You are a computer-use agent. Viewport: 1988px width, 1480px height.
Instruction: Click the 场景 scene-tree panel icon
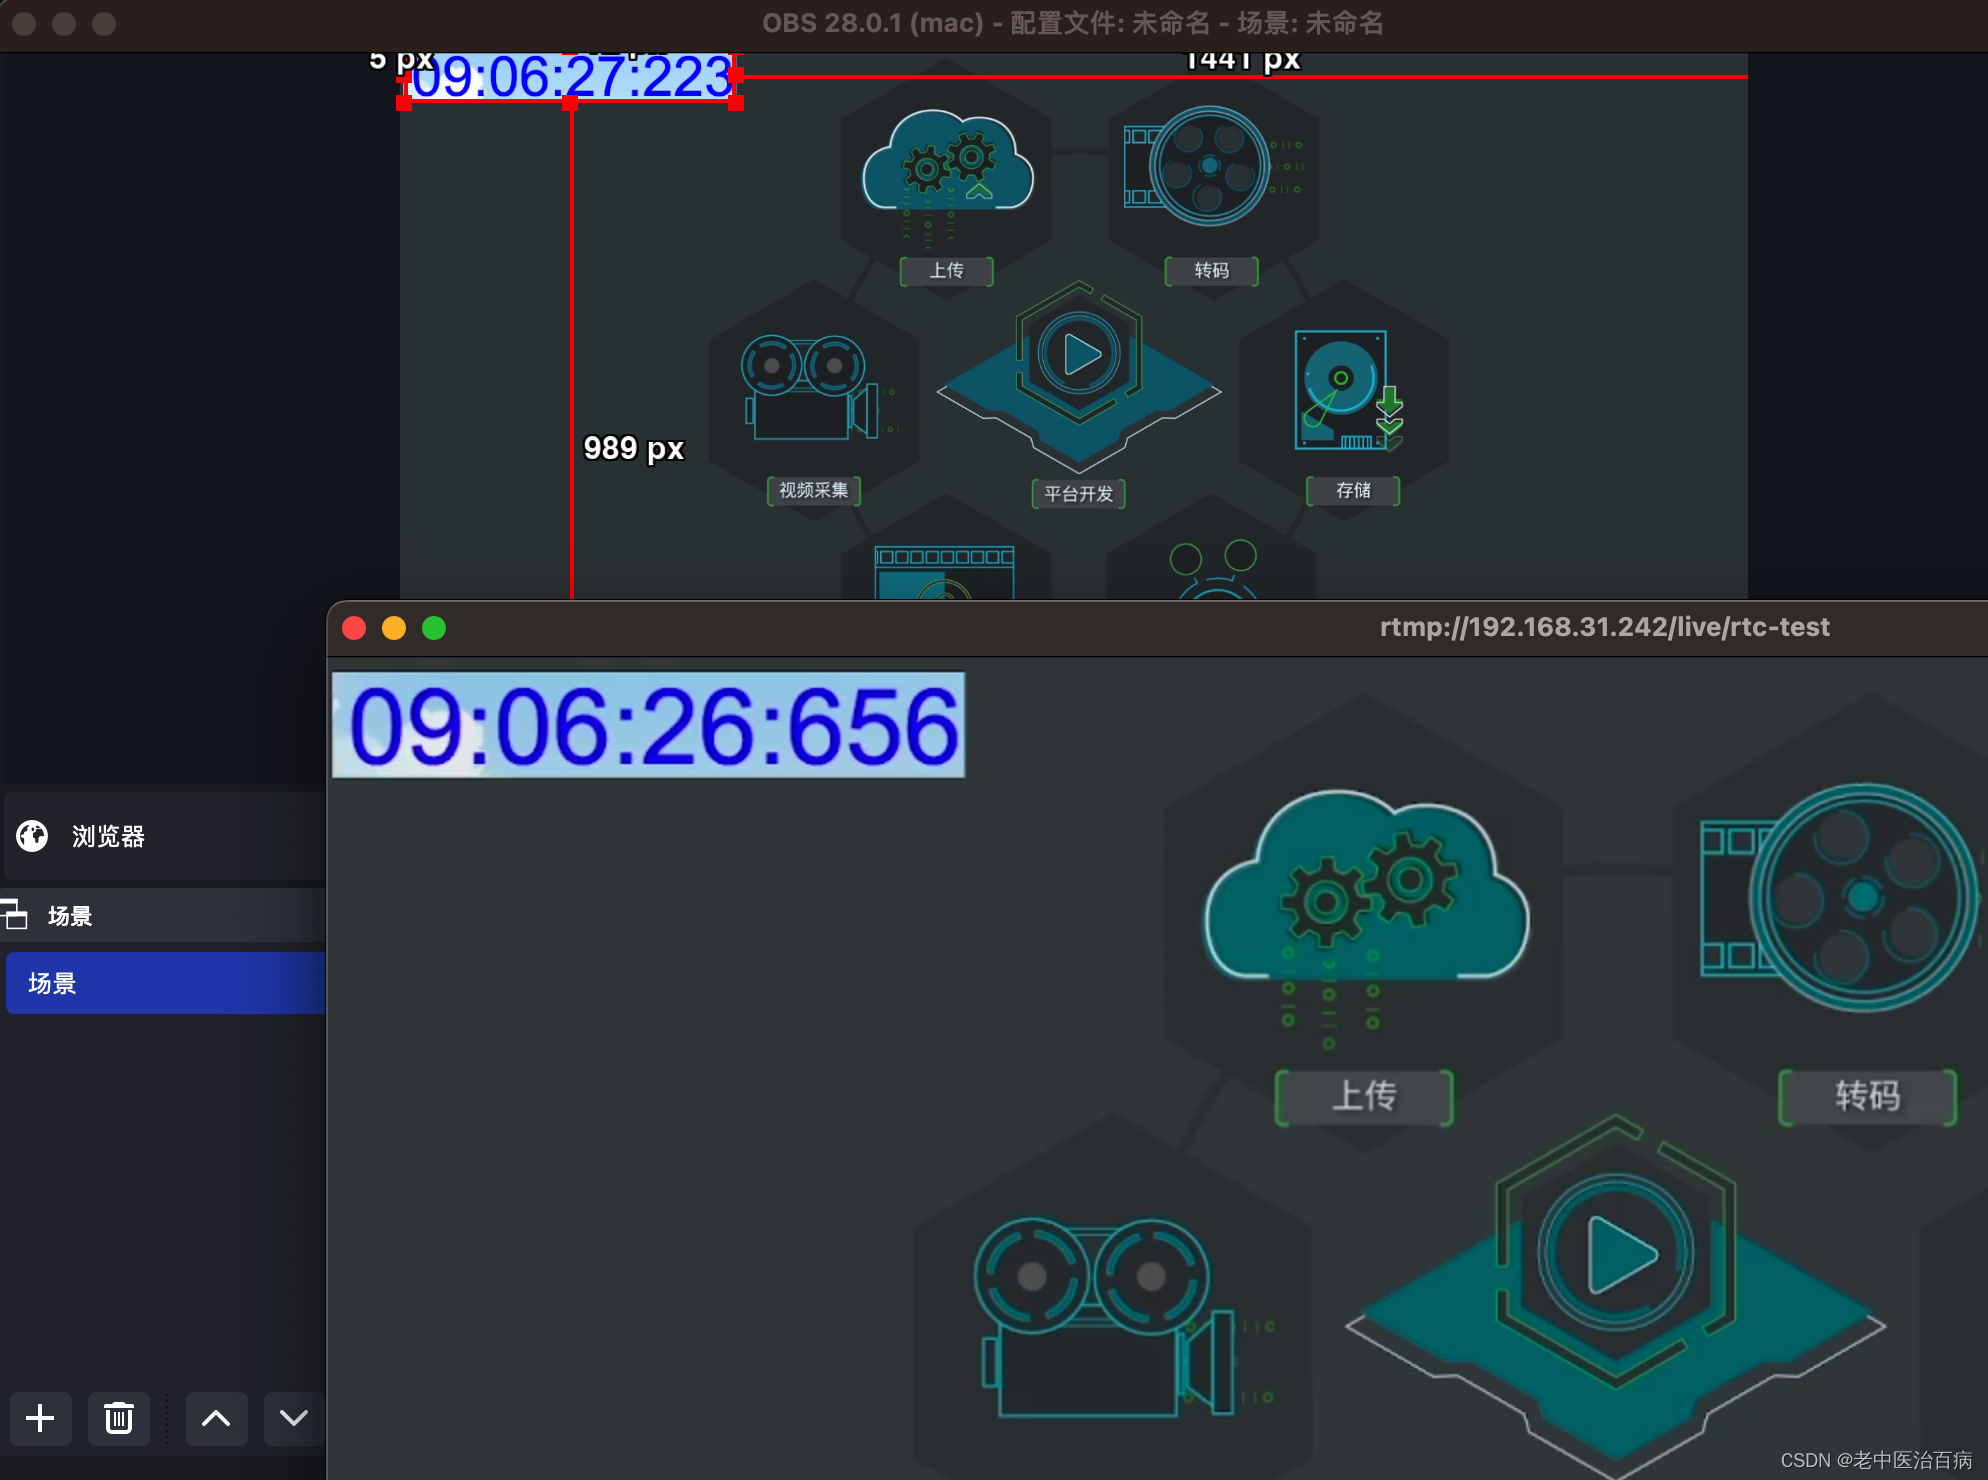click(16, 915)
